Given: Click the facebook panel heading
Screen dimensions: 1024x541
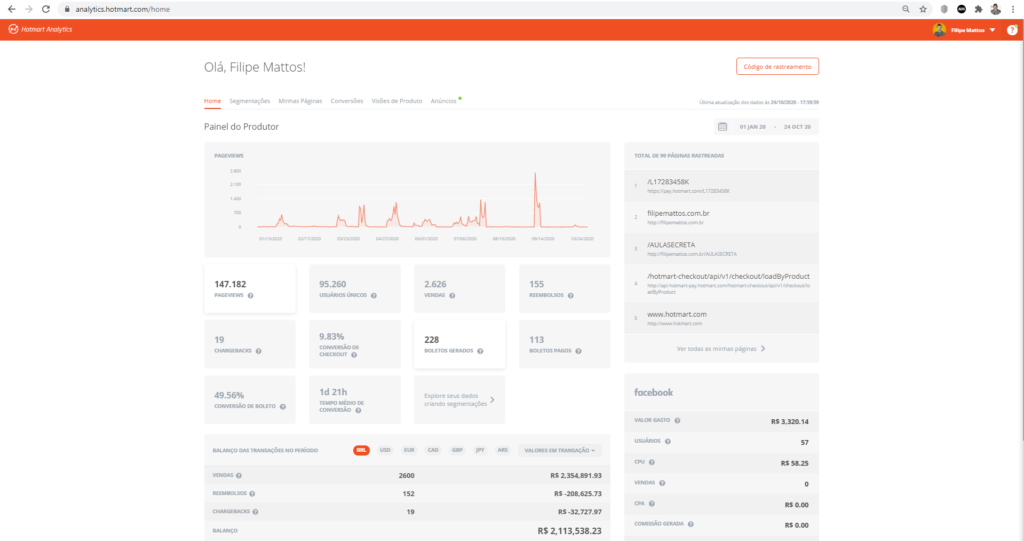Looking at the screenshot, I should pyautogui.click(x=653, y=393).
